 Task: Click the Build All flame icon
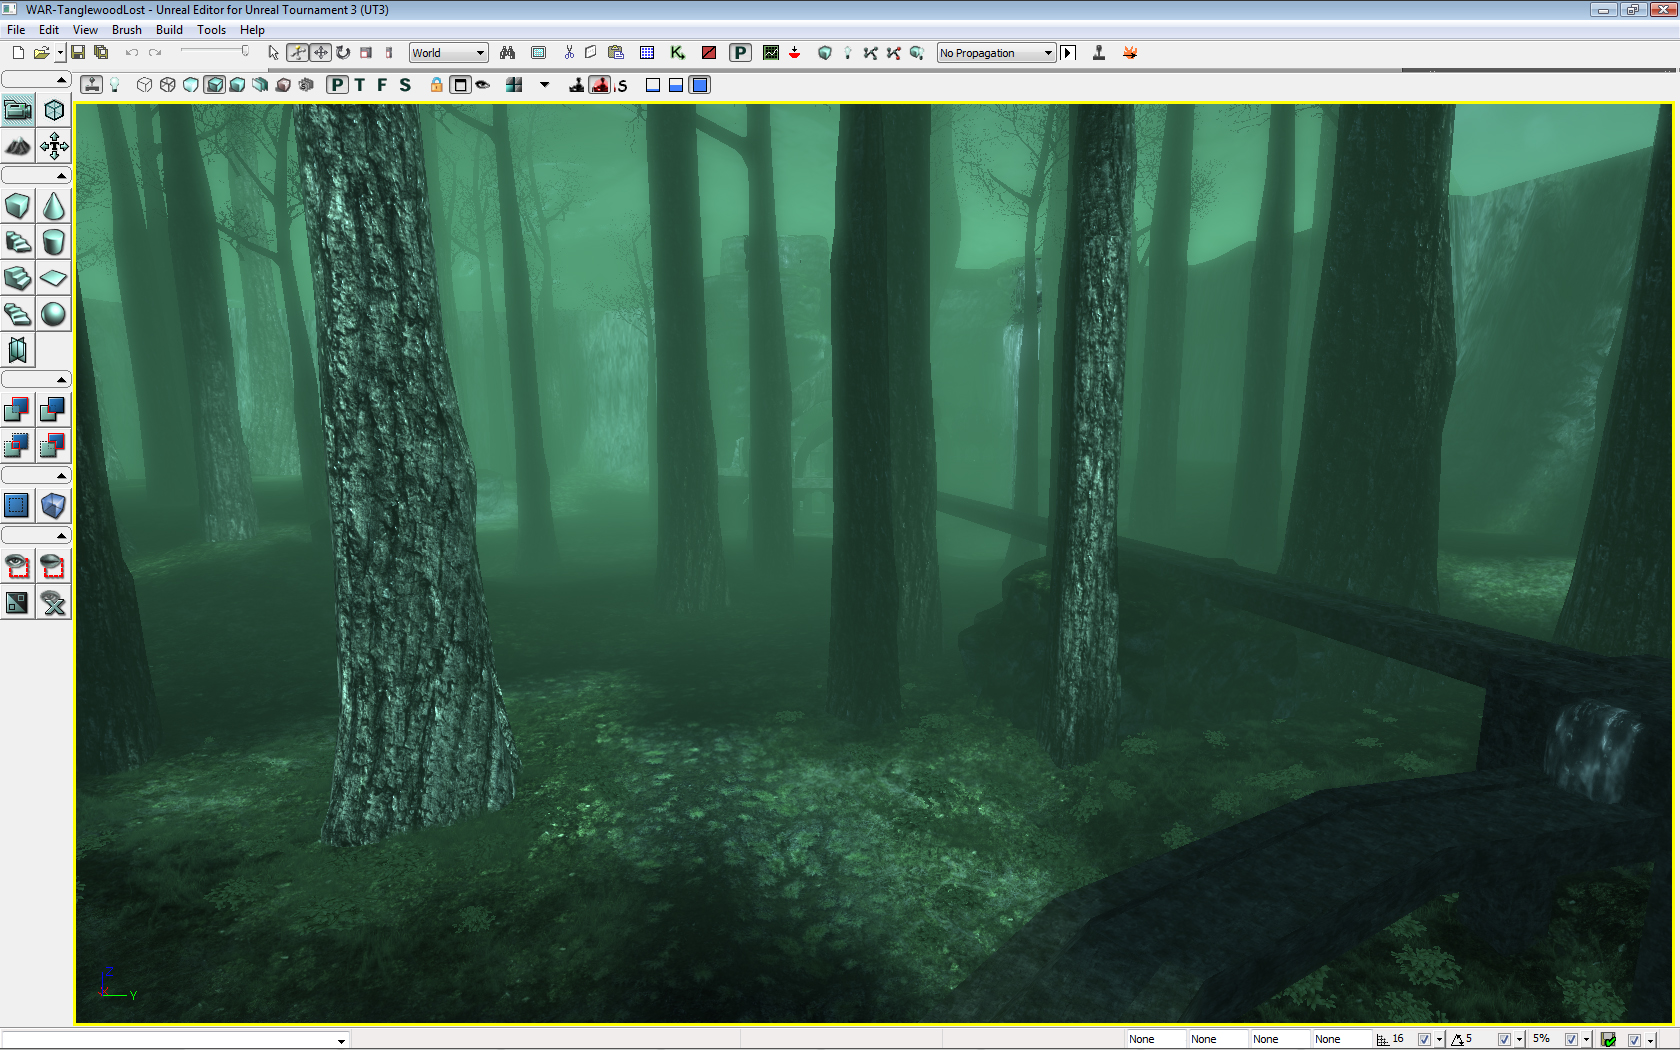click(1130, 53)
